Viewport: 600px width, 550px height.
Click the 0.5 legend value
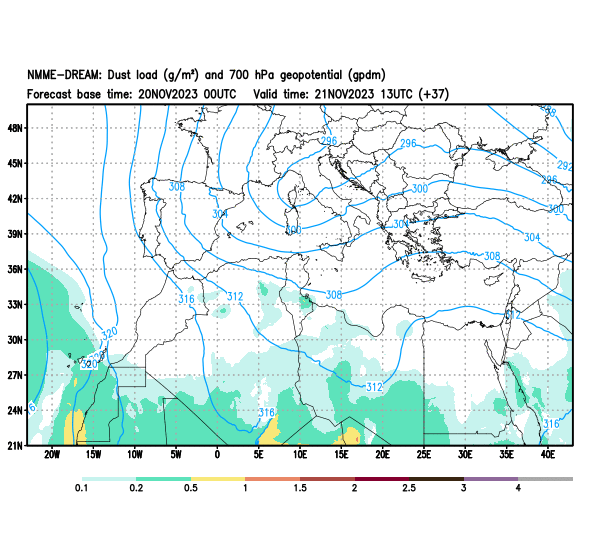(191, 488)
